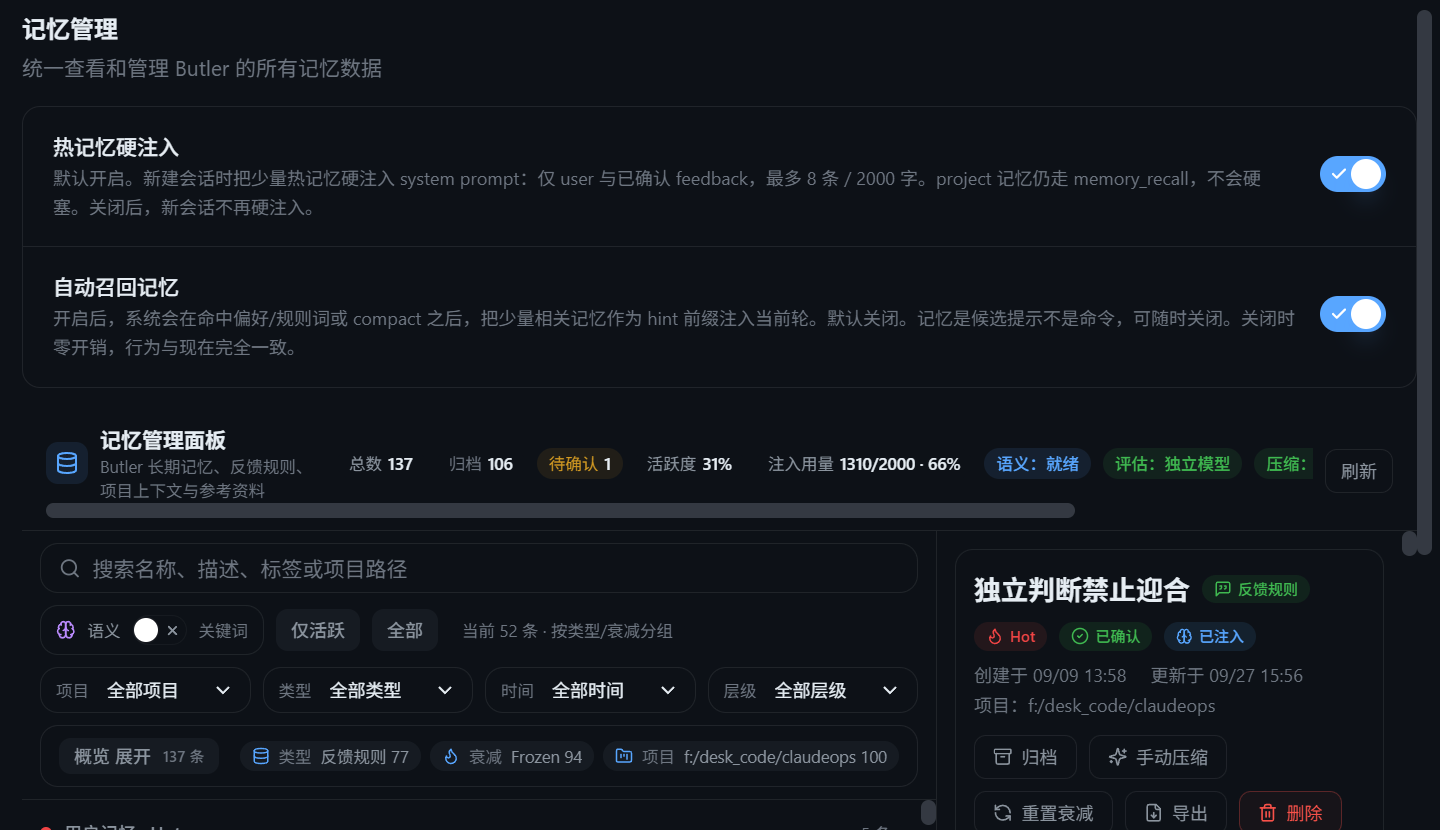
Task: Click the check-circle icon of 已确认 badge
Action: pyautogui.click(x=1080, y=636)
